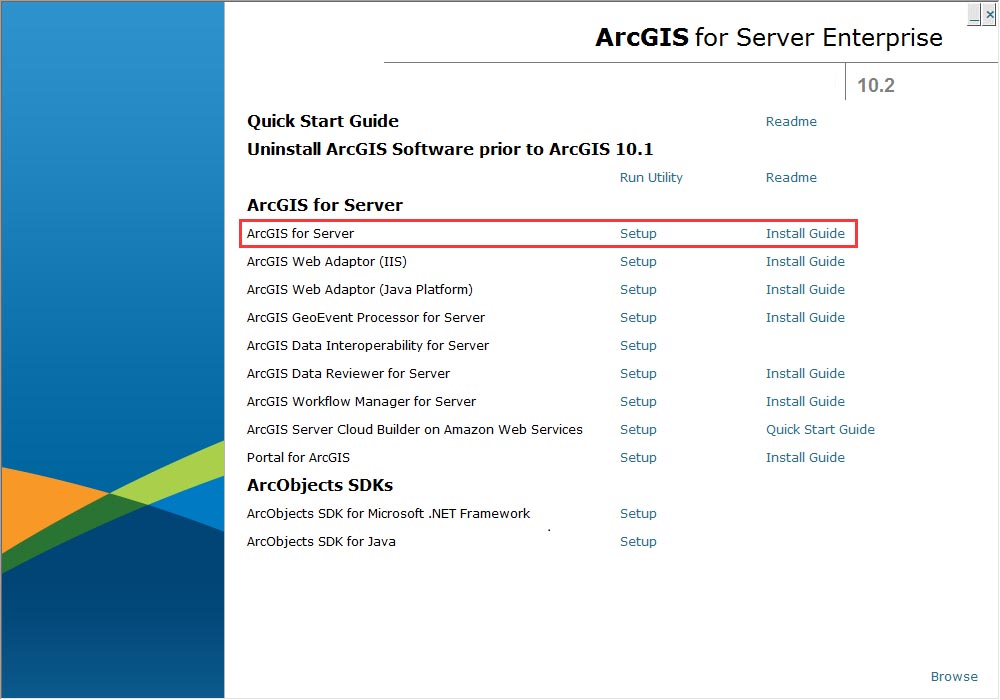
Task: Open Install Guide for ArcGIS for Server
Action: (805, 233)
